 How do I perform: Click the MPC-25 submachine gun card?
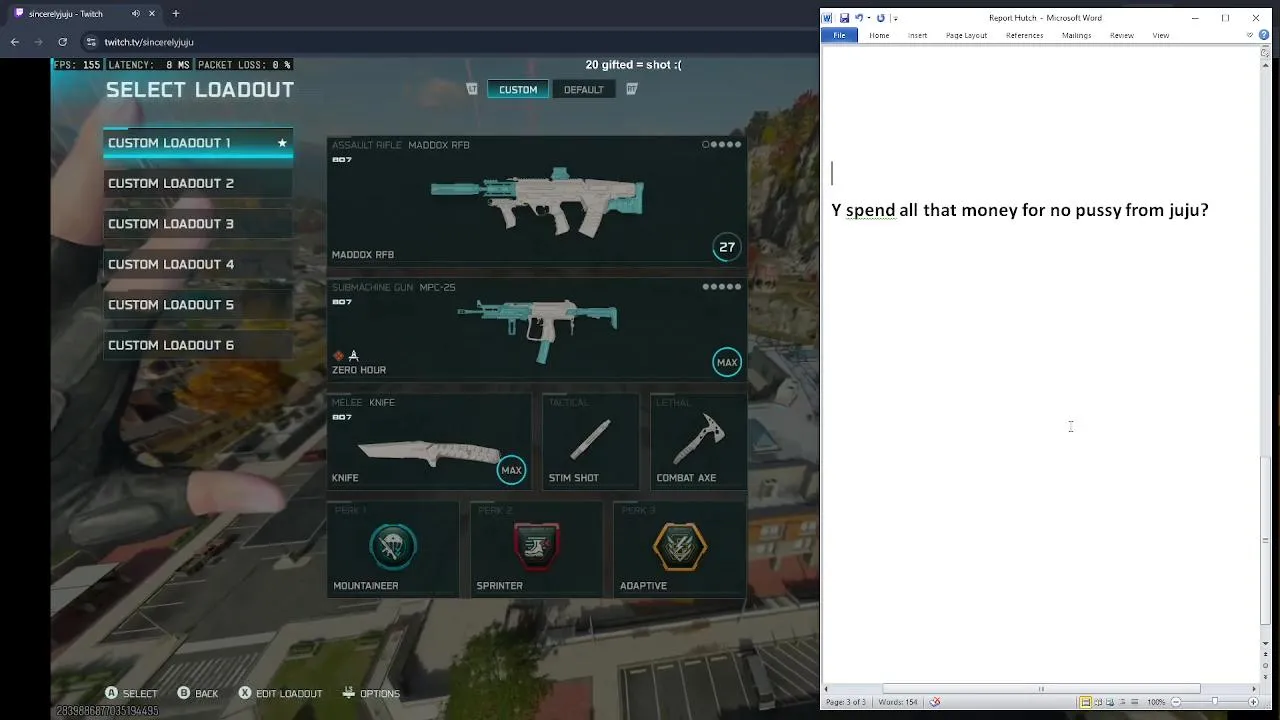(537, 330)
